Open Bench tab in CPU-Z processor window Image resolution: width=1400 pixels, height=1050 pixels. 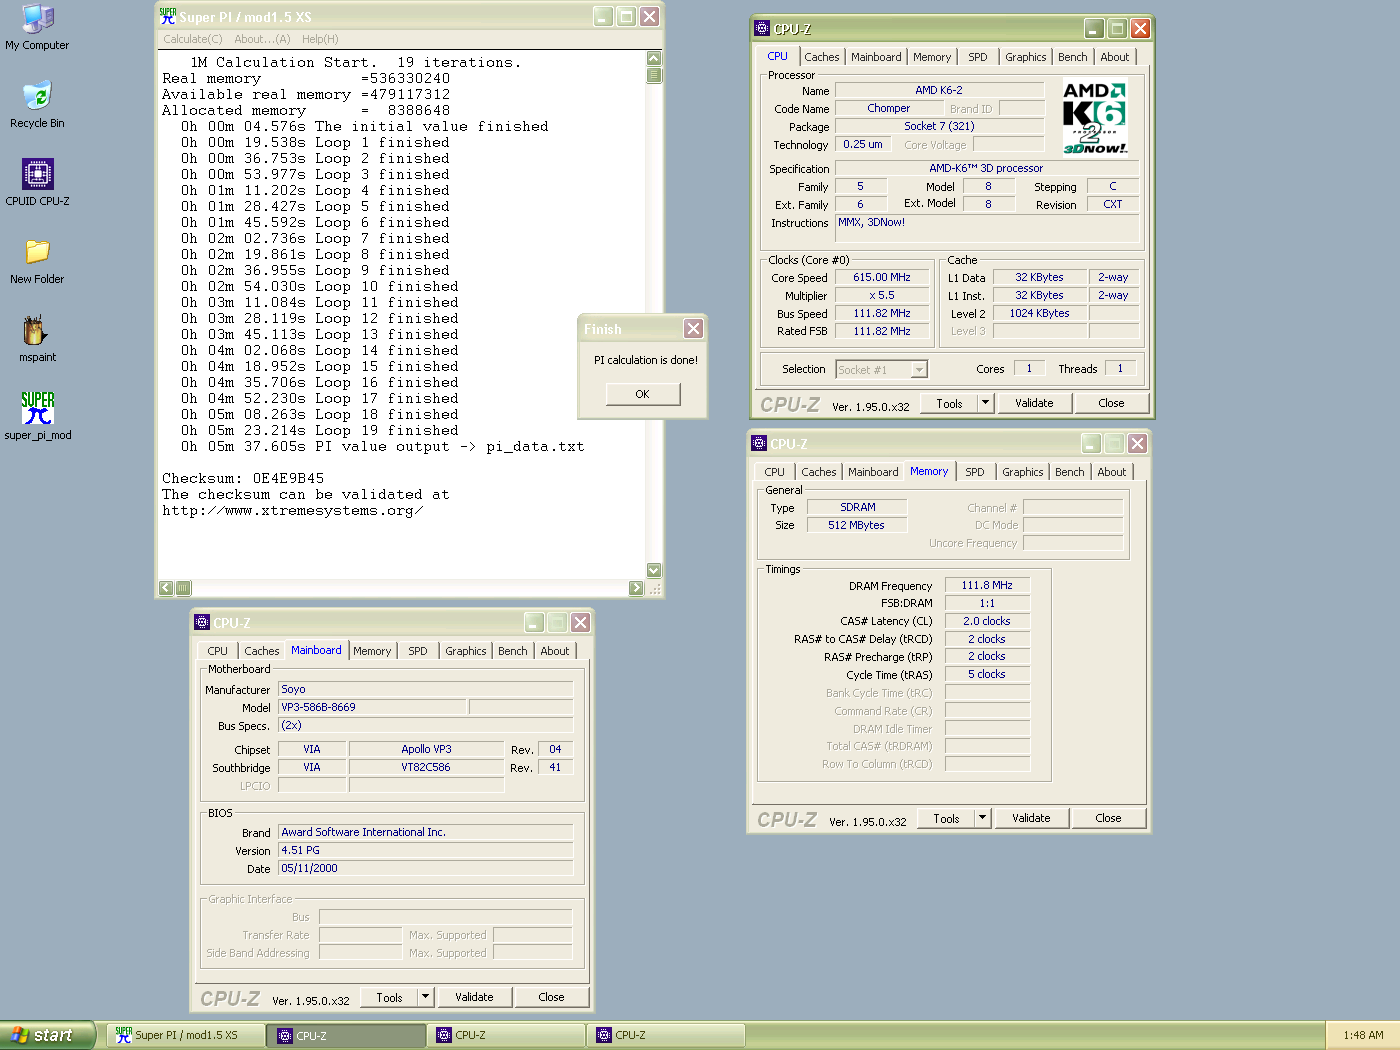[1073, 57]
